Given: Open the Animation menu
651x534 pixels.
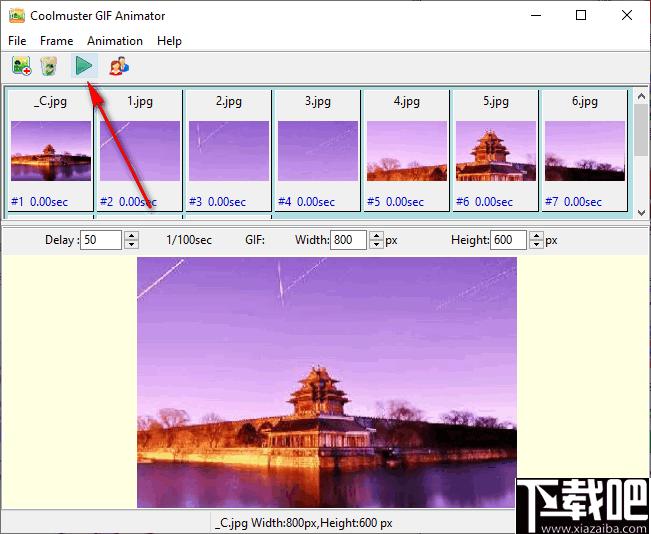Looking at the screenshot, I should (115, 41).
